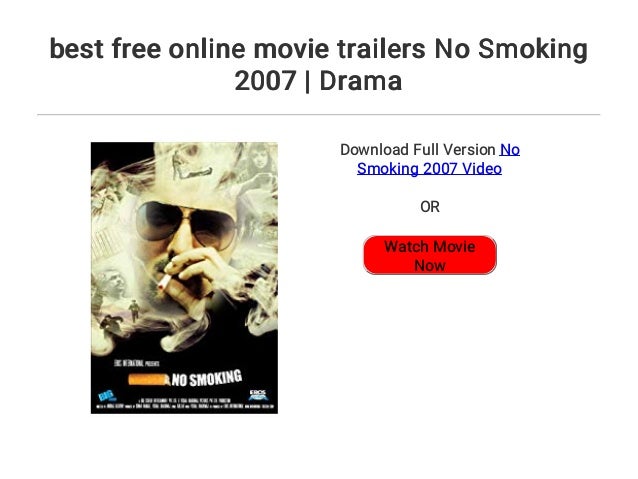
Task: Click the orange cigarette graphic on the poster
Action: tap(149, 380)
